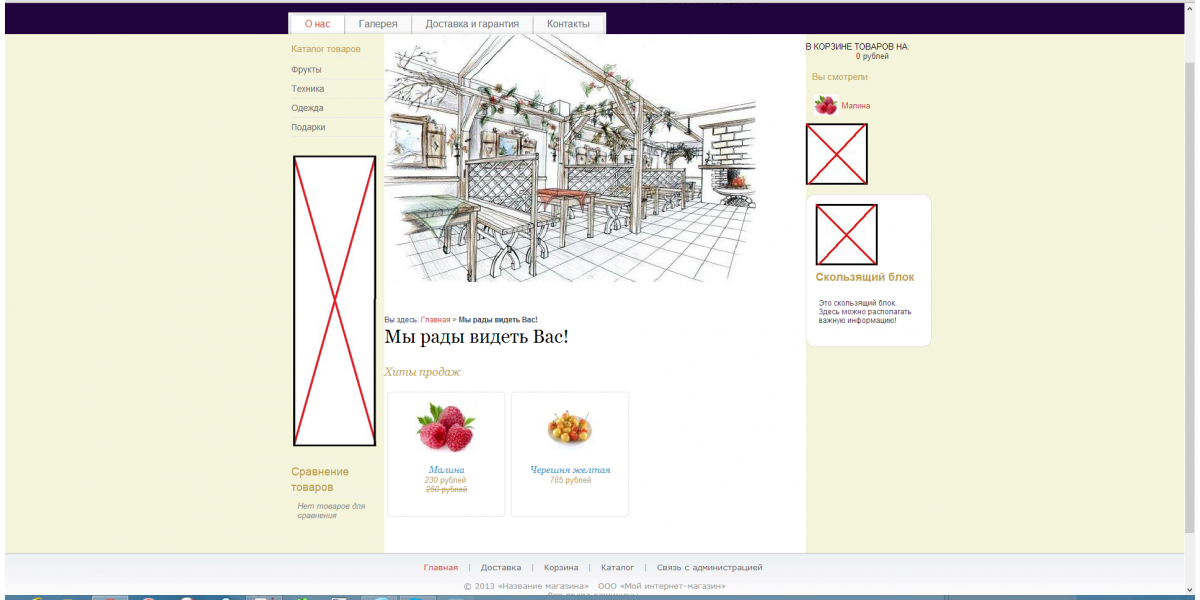Open Малина link in recently viewed

point(855,105)
